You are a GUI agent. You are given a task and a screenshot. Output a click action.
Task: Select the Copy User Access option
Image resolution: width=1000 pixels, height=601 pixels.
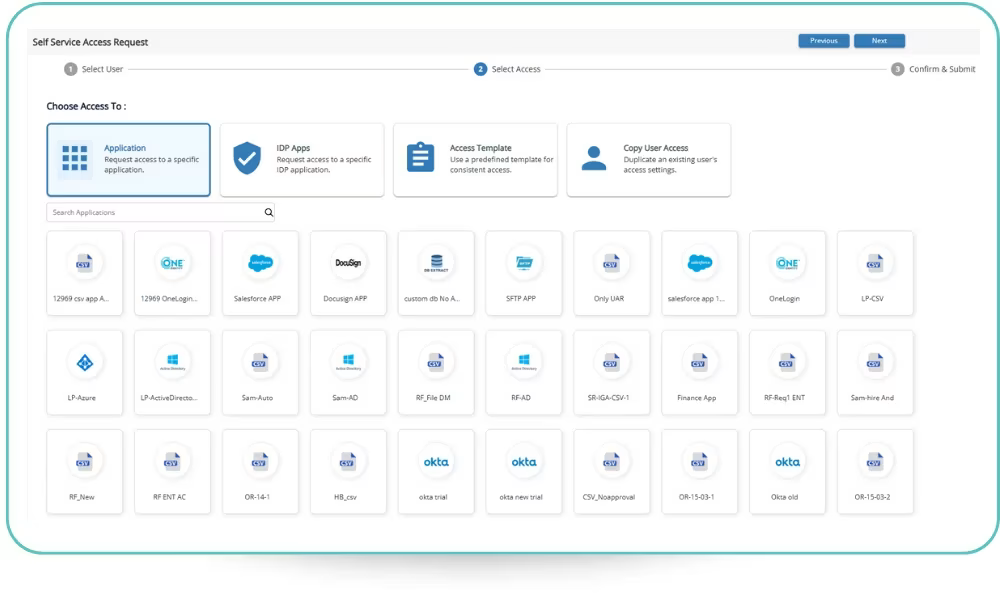click(x=648, y=160)
